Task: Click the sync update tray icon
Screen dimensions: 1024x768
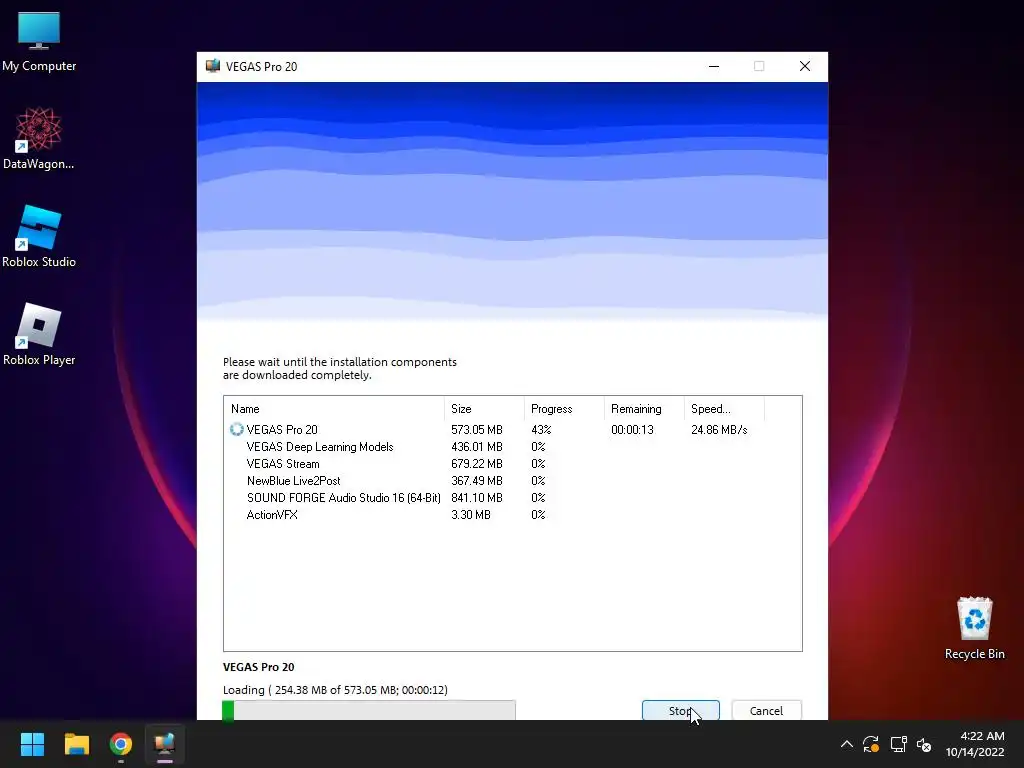Action: point(871,744)
